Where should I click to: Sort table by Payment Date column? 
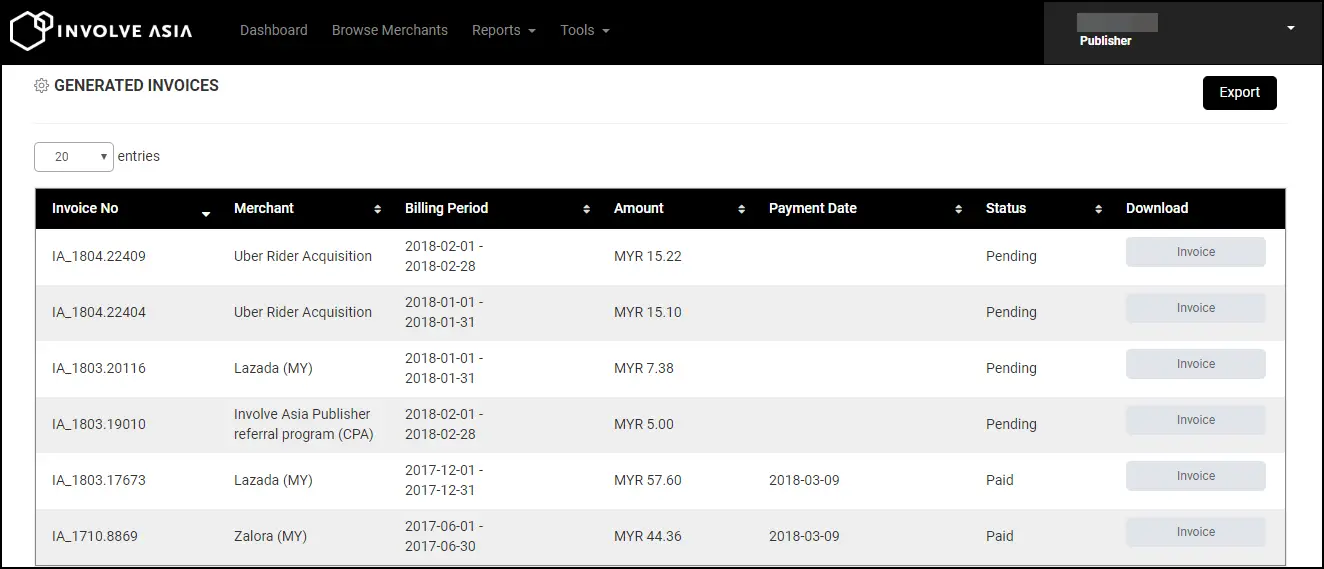[x=958, y=209]
